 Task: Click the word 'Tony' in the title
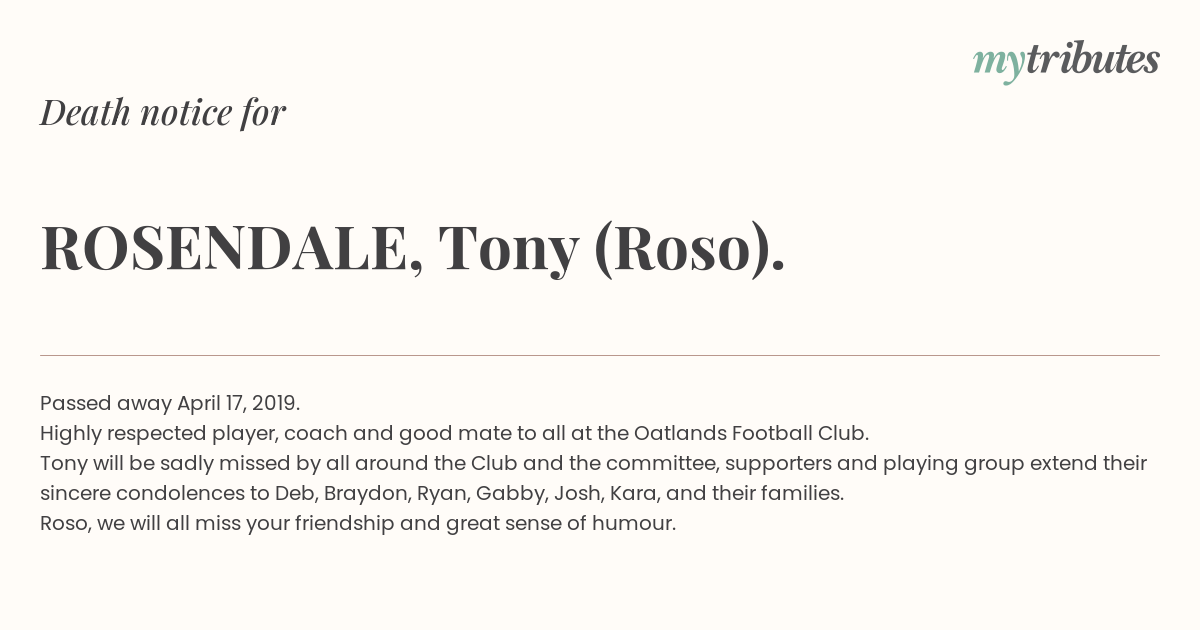508,249
